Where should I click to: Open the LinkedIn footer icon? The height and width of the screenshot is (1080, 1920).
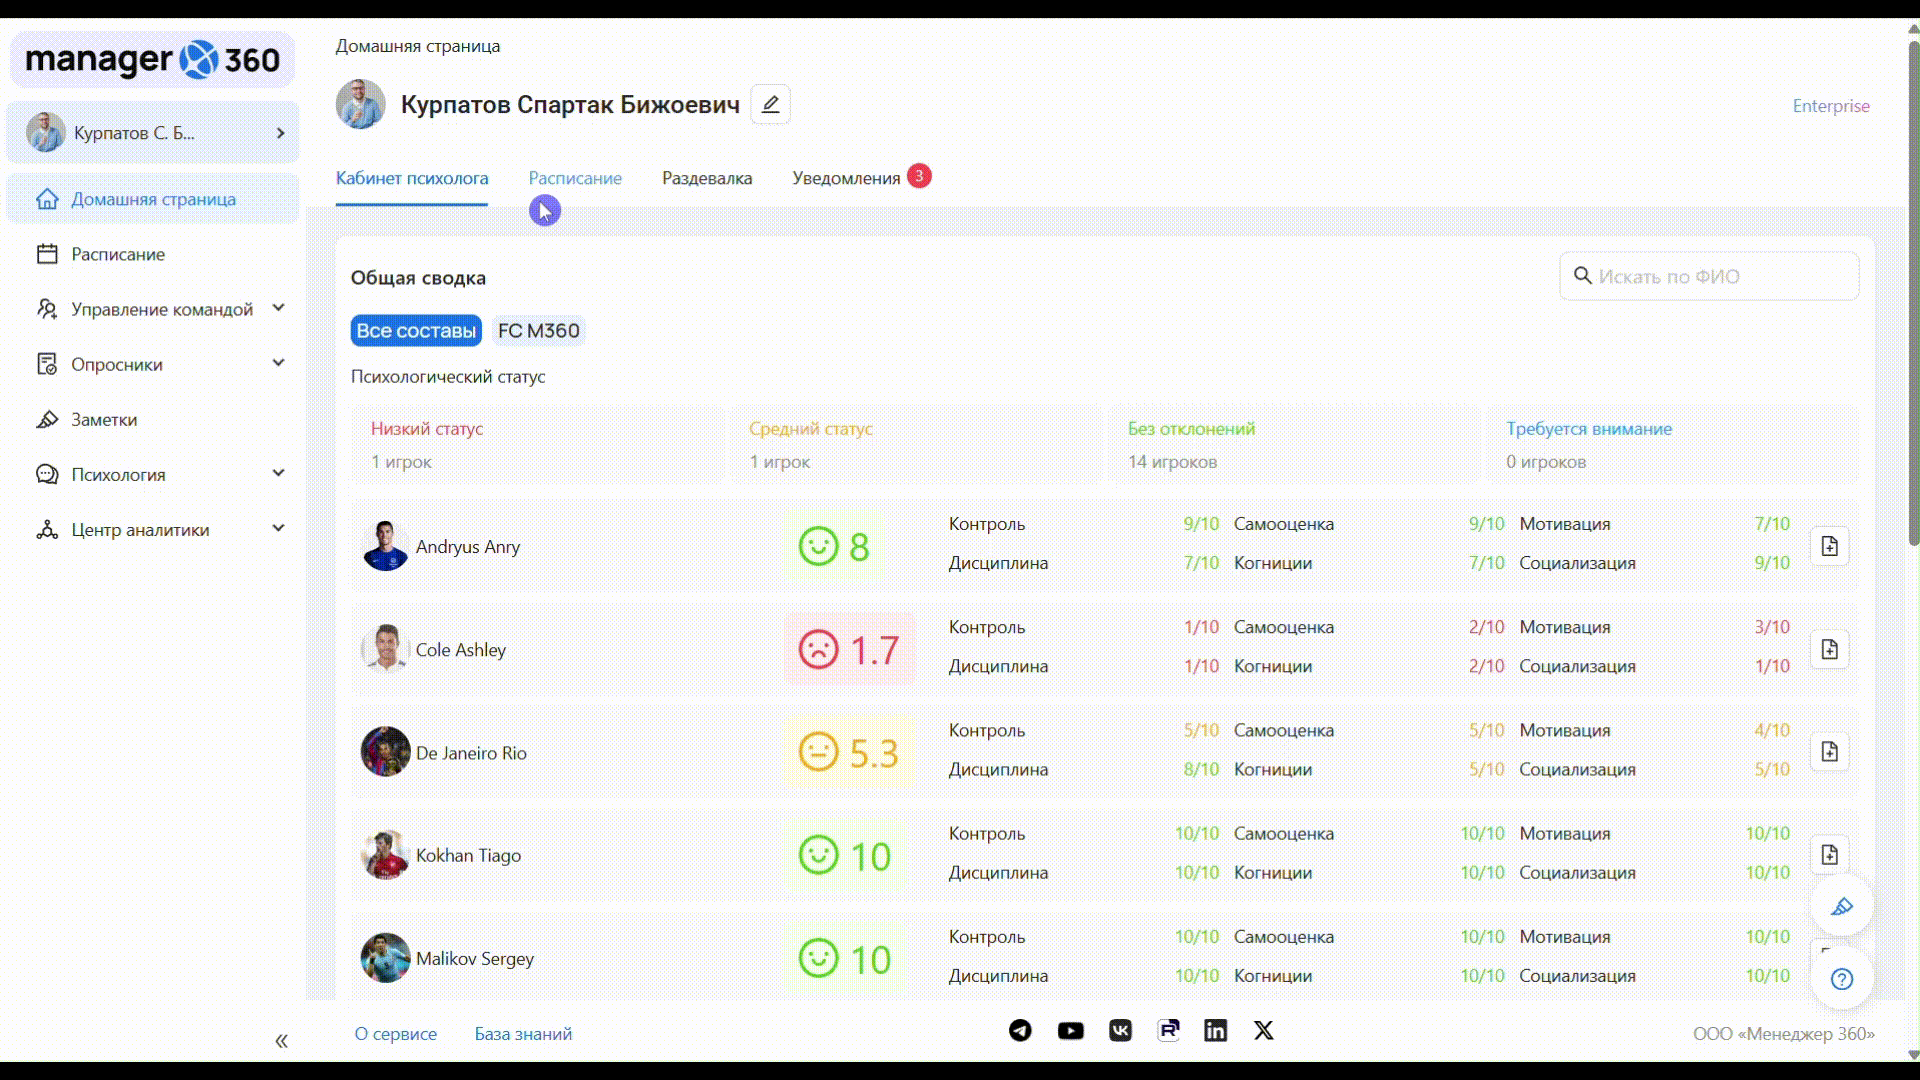coord(1215,1030)
